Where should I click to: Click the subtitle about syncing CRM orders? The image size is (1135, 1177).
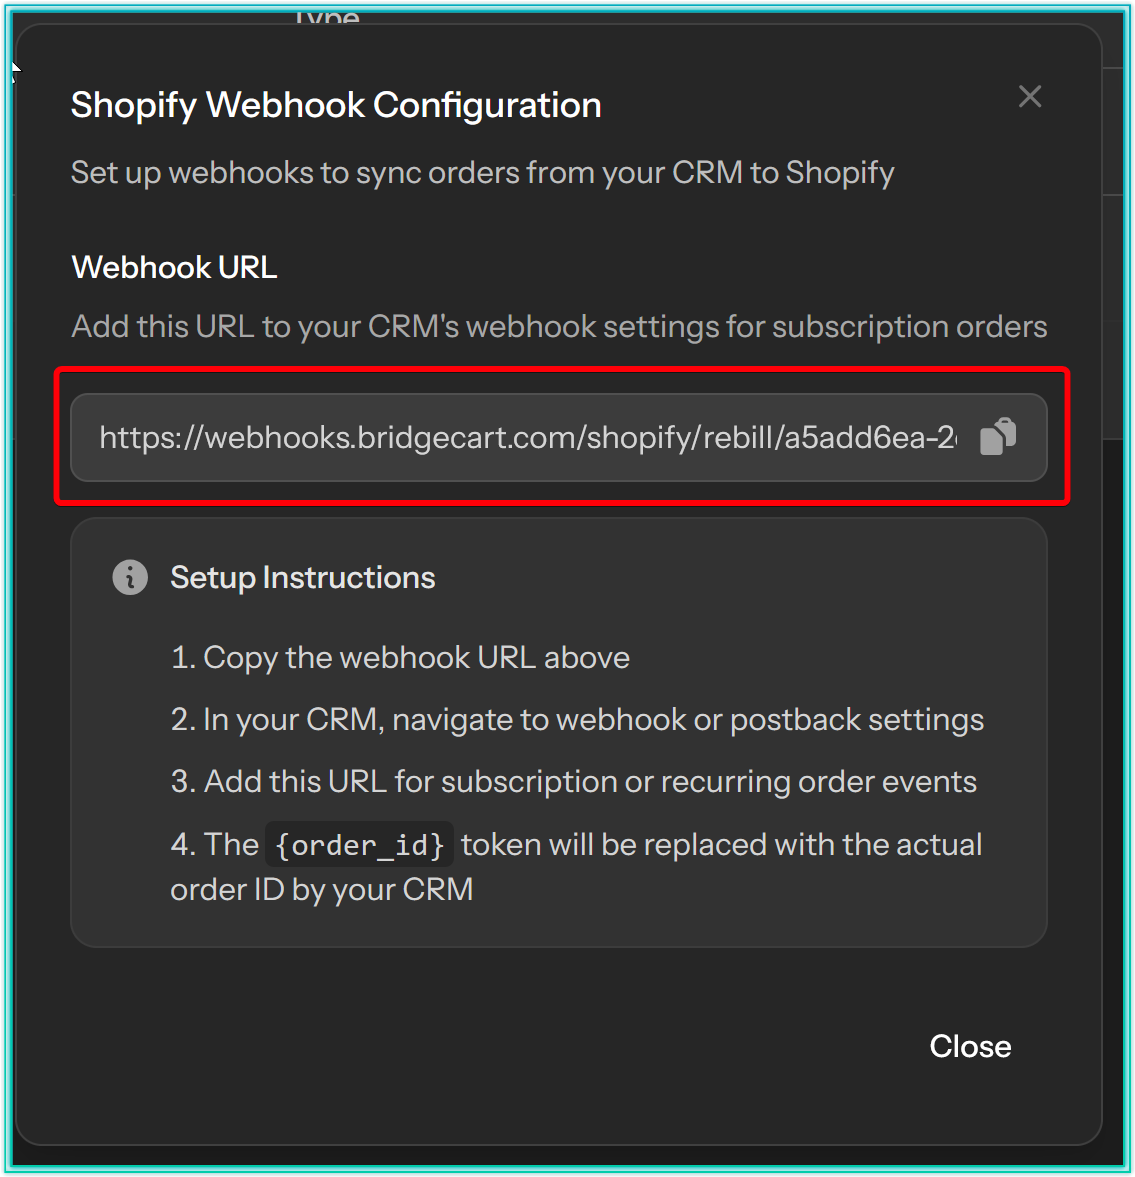point(482,173)
